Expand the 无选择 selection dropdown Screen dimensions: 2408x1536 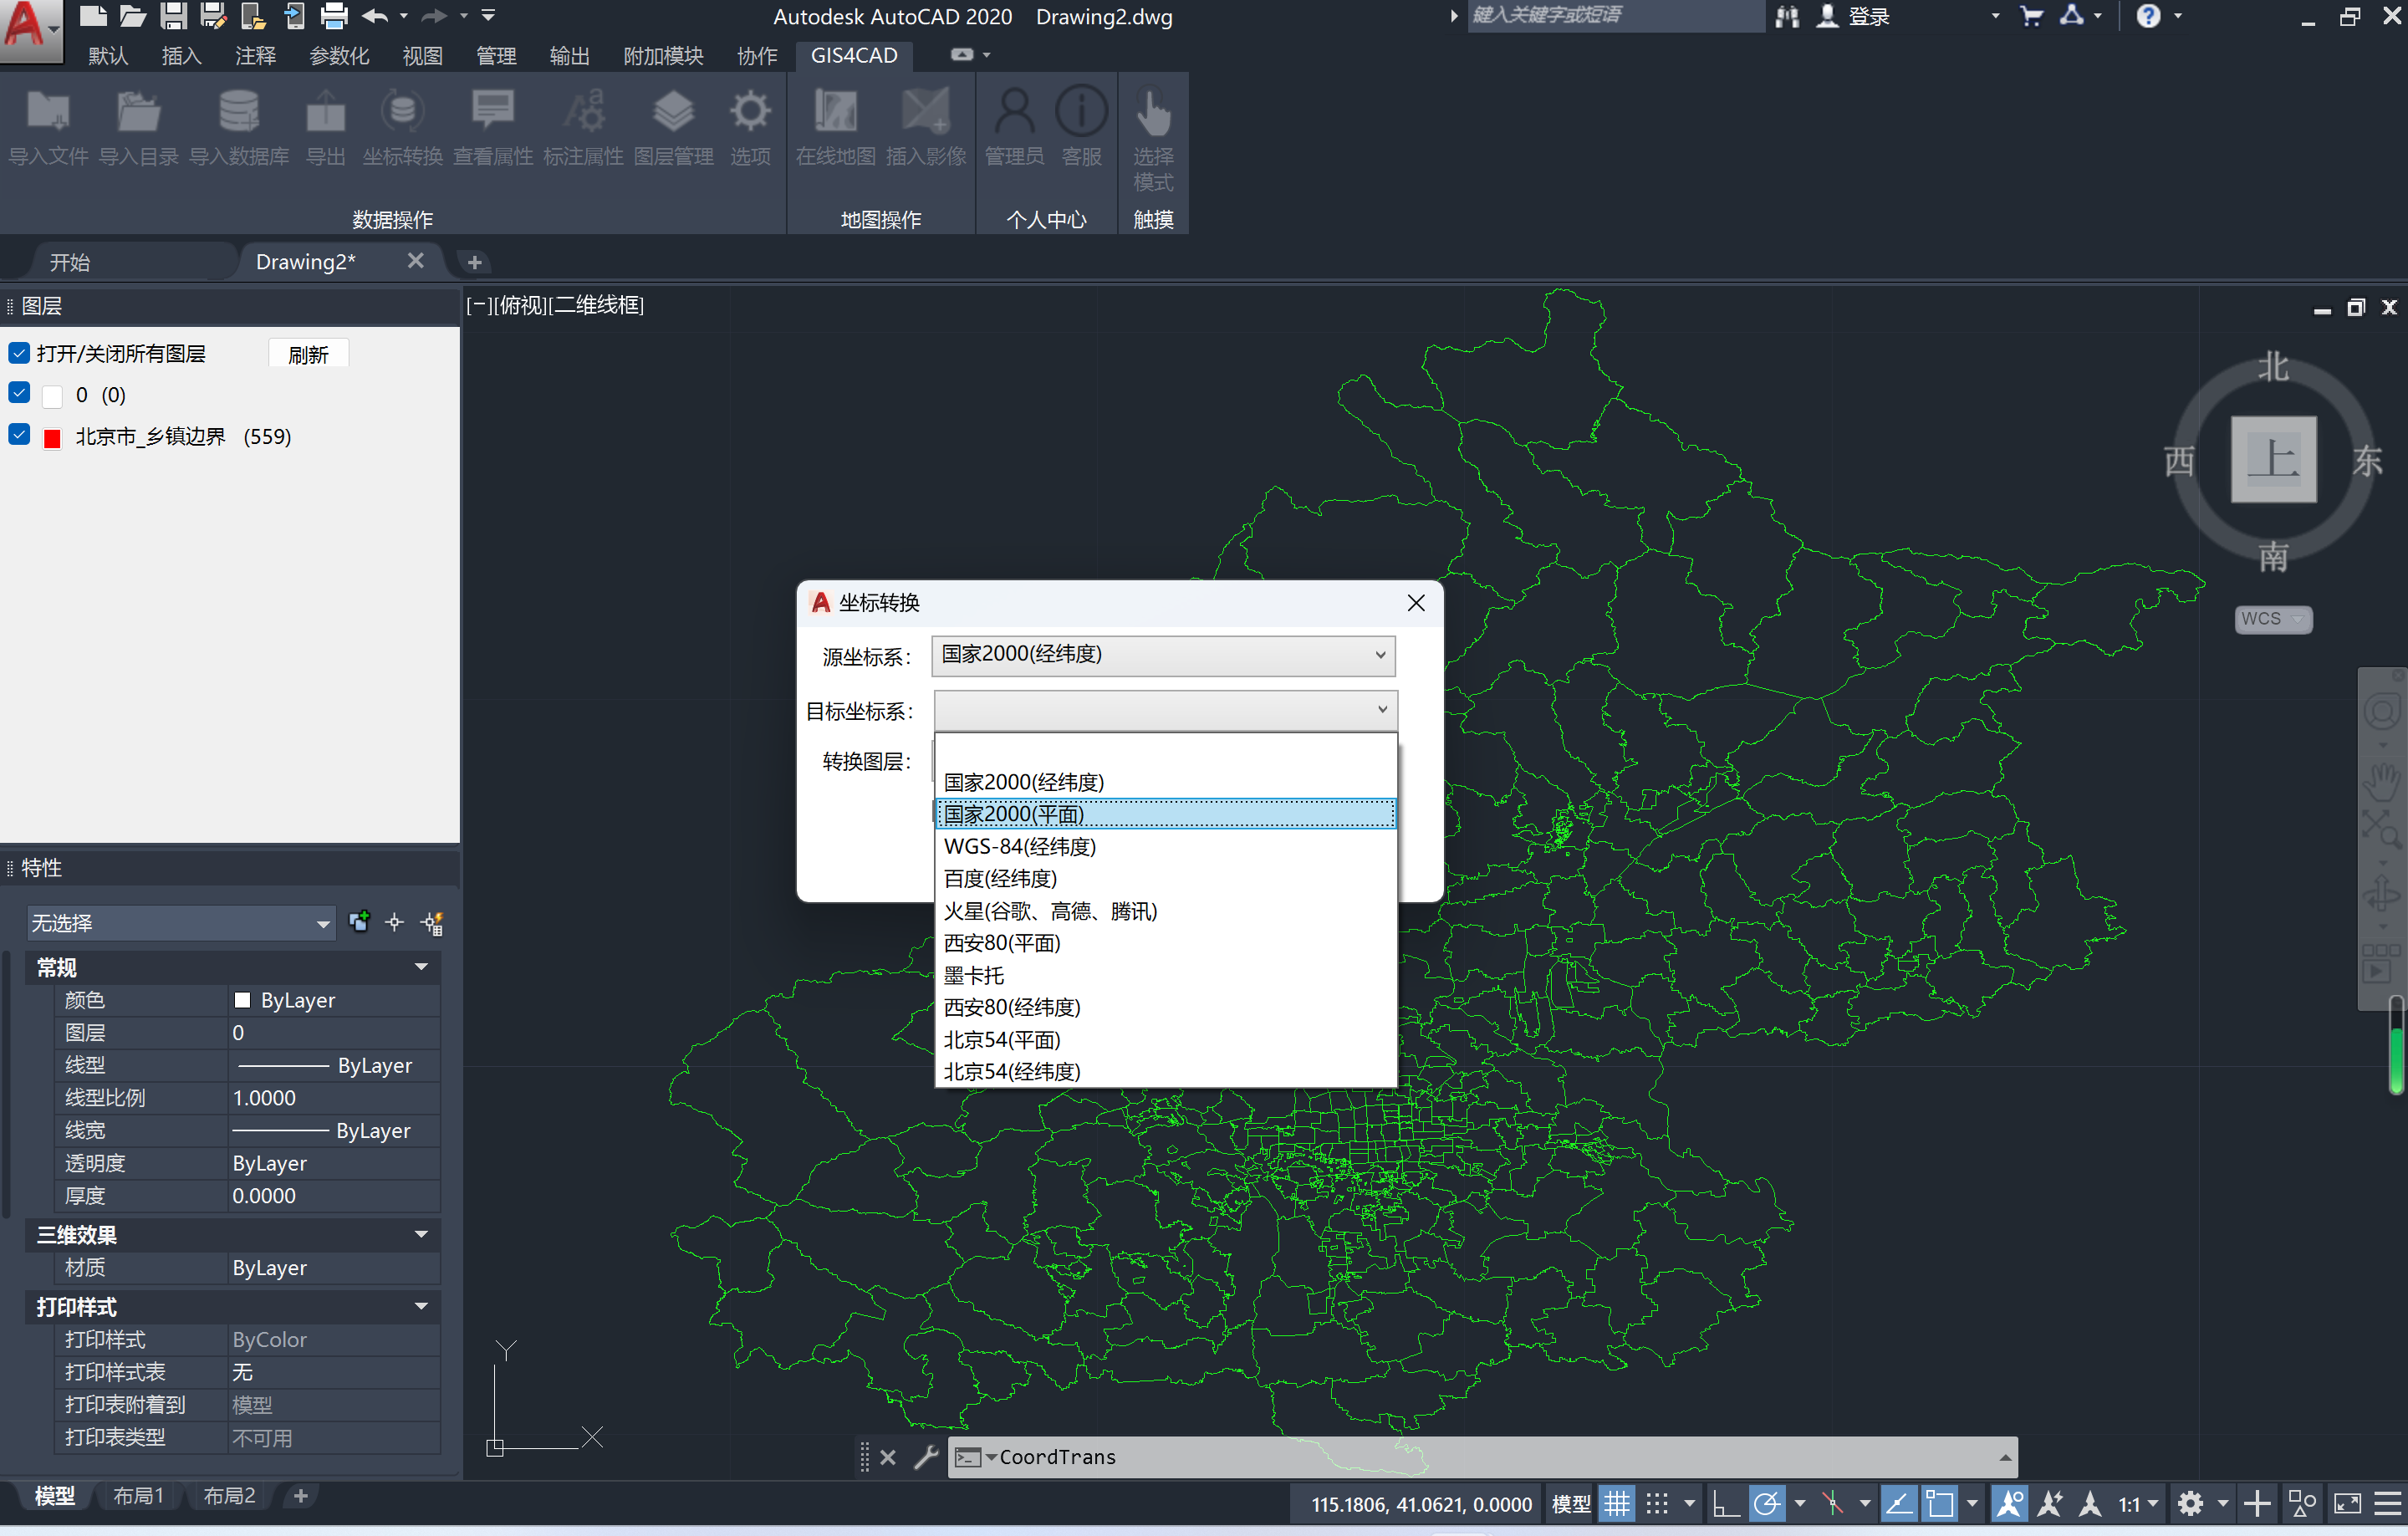coord(322,924)
